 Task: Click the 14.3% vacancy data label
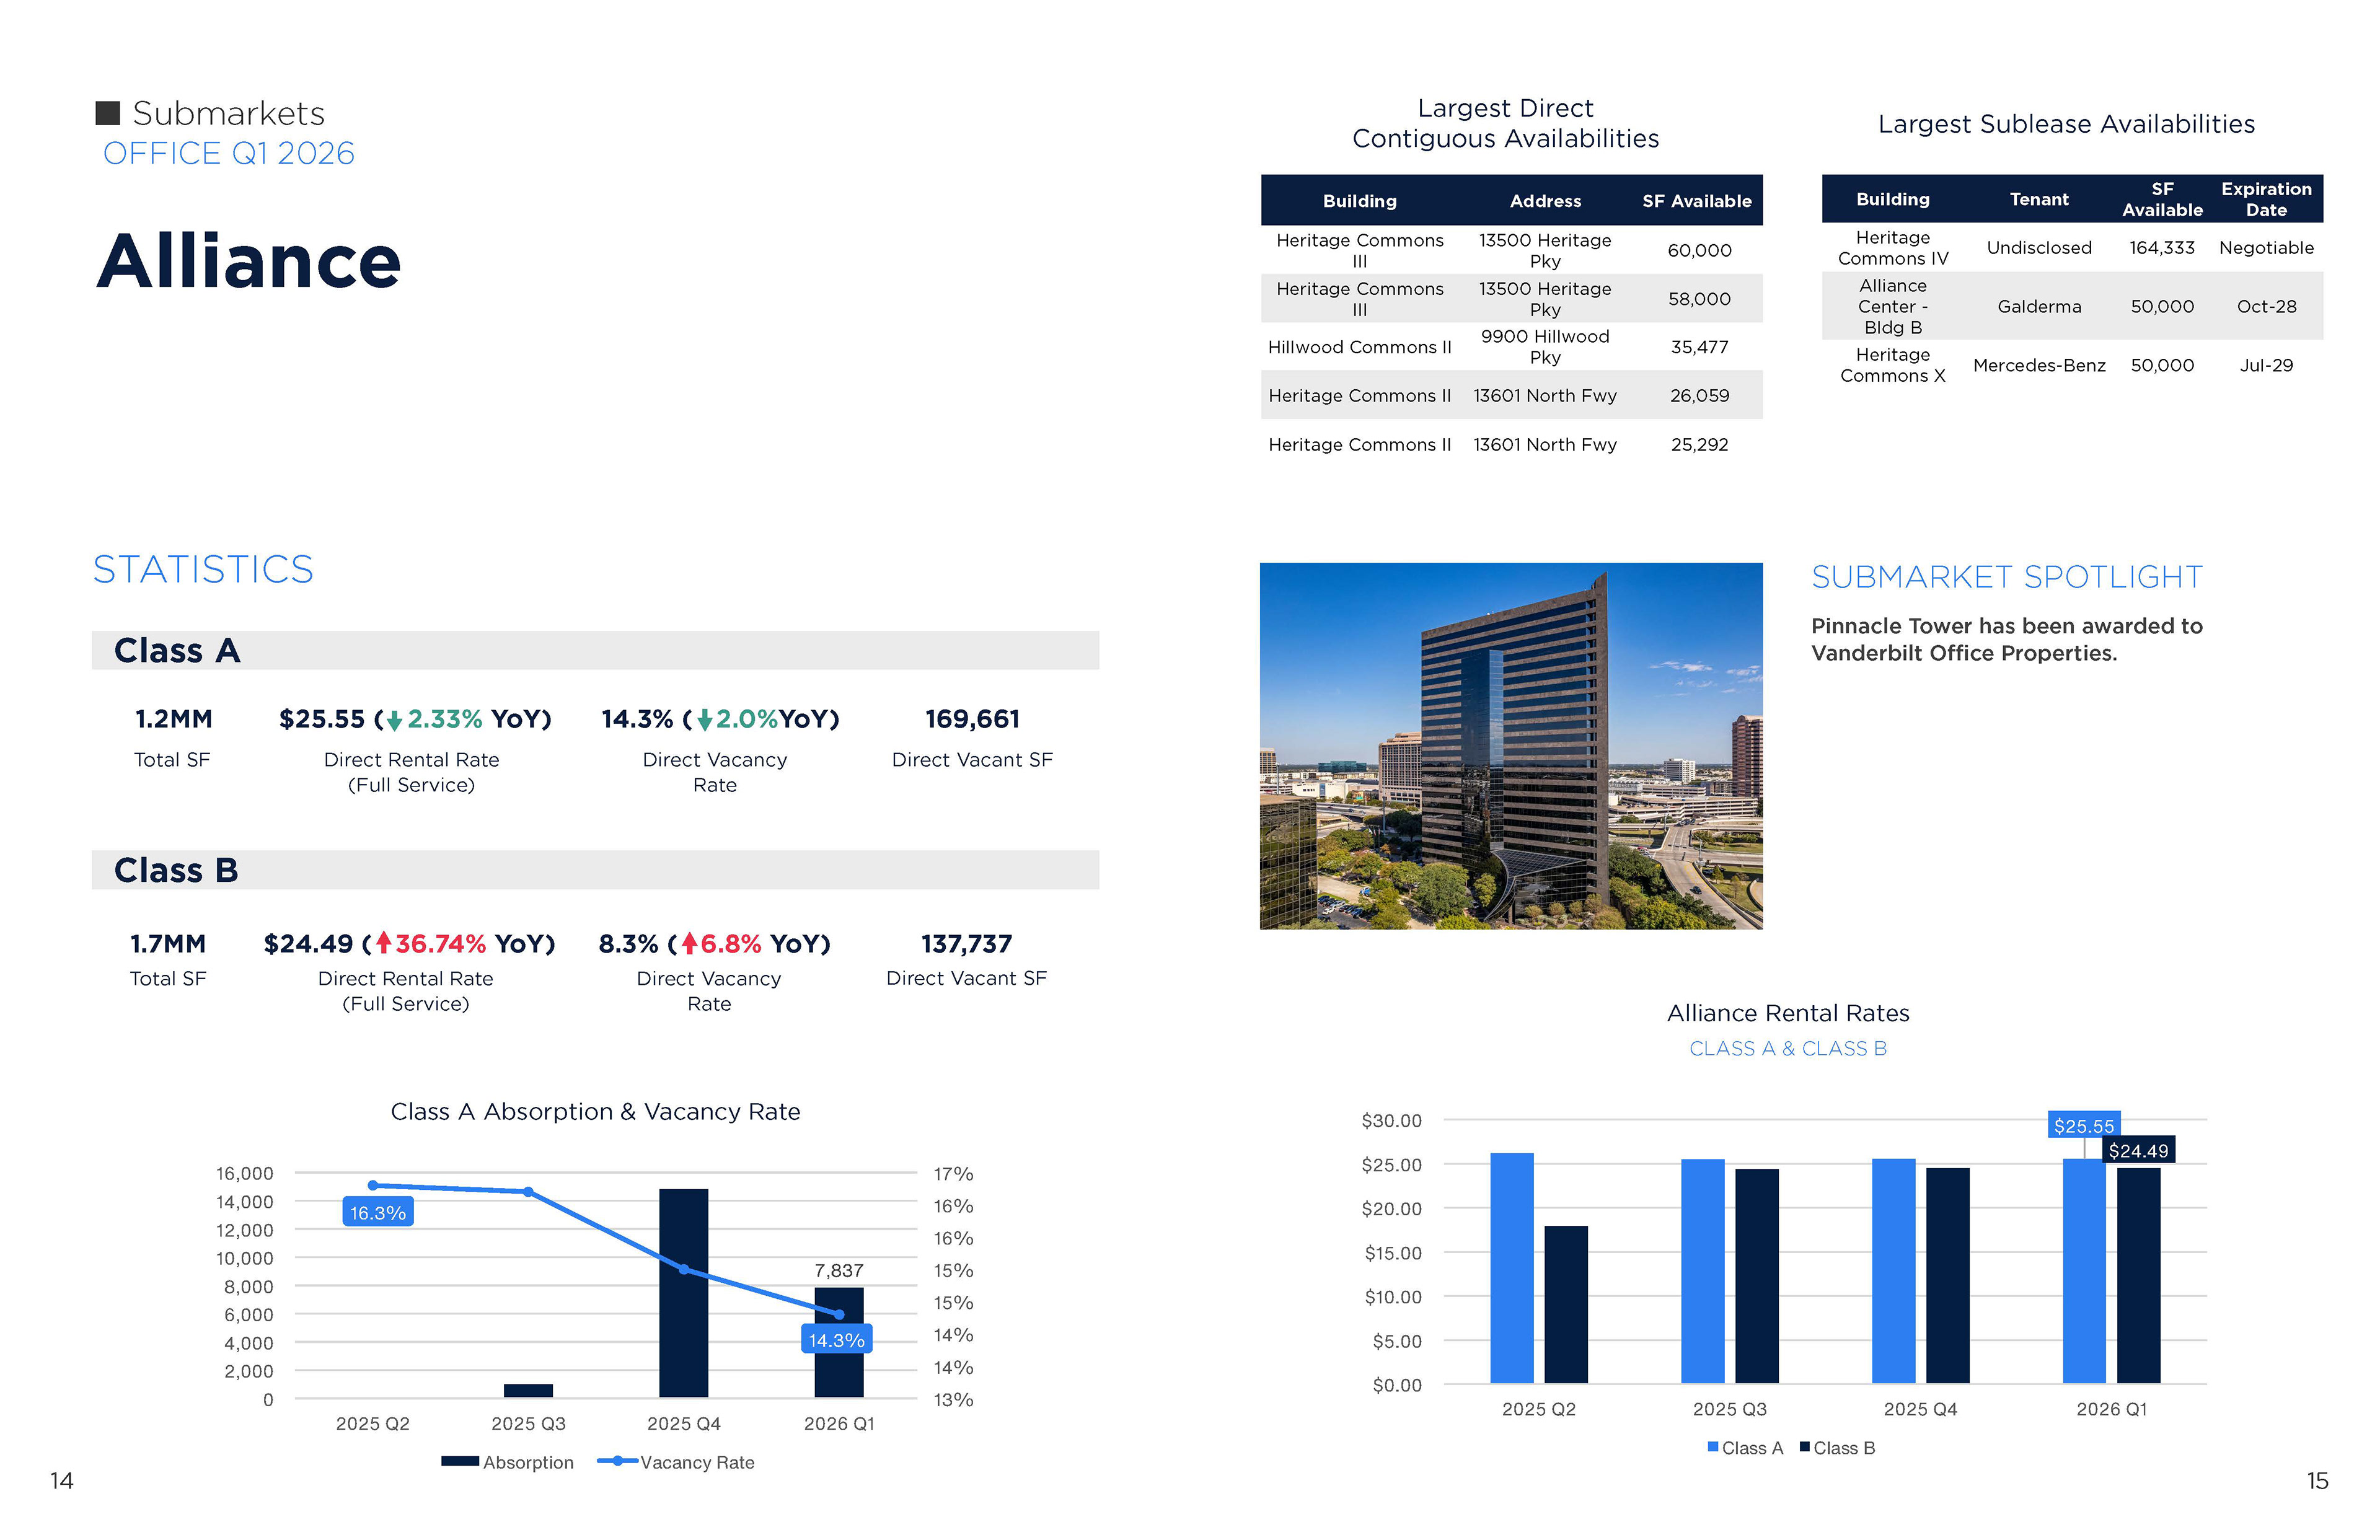click(836, 1340)
